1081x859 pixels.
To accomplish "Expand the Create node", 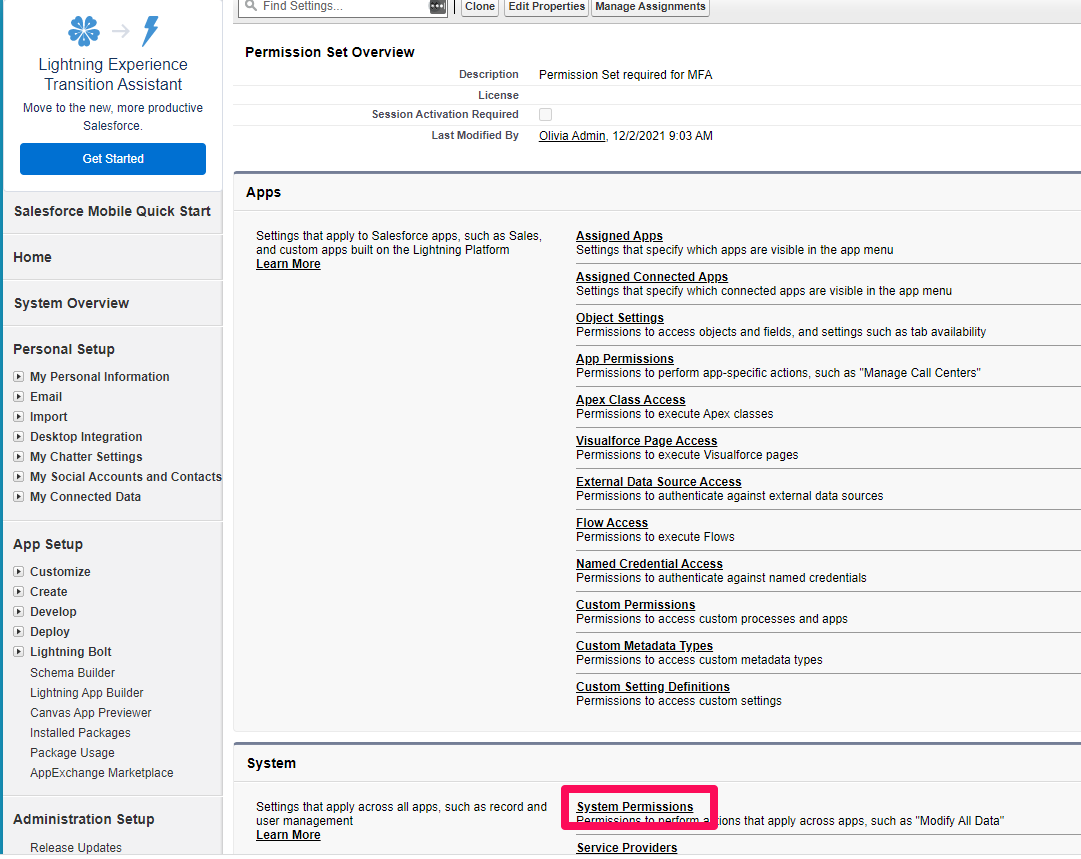I will (19, 592).
